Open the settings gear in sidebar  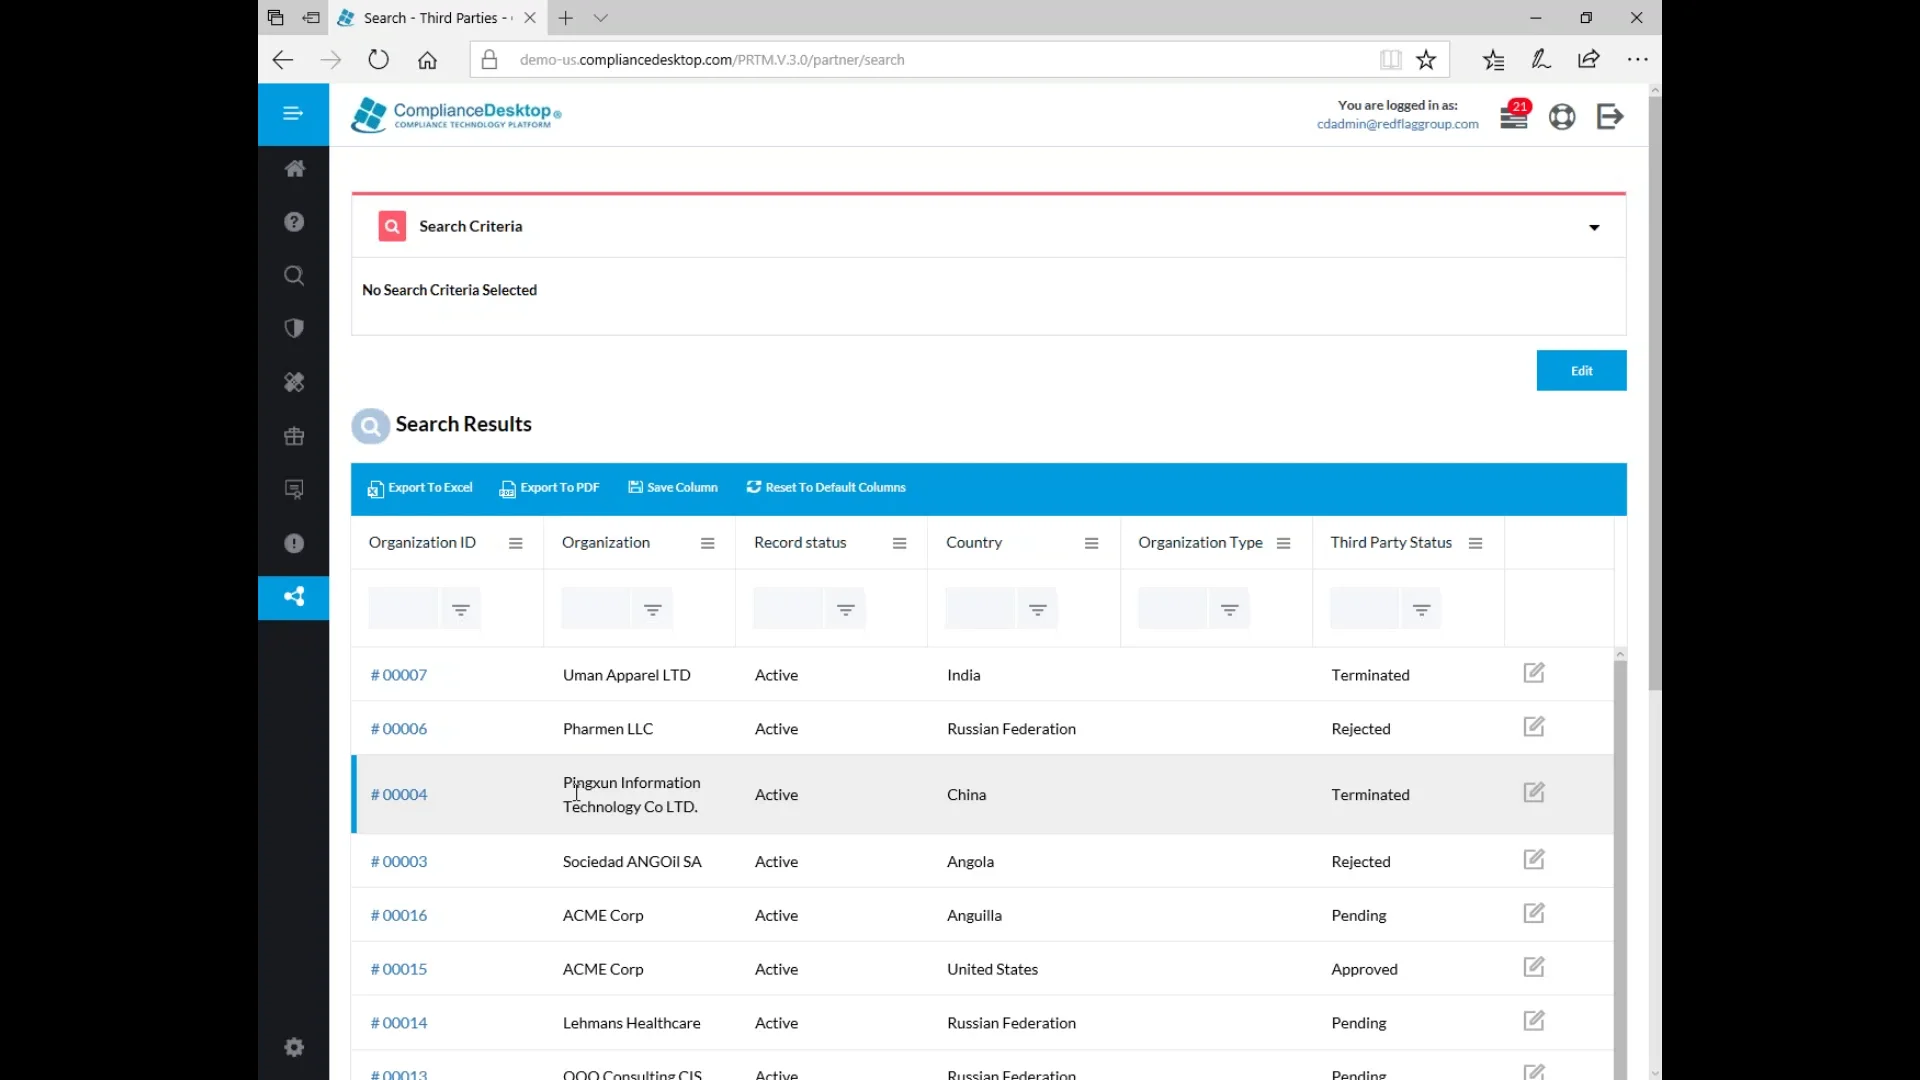click(294, 1047)
